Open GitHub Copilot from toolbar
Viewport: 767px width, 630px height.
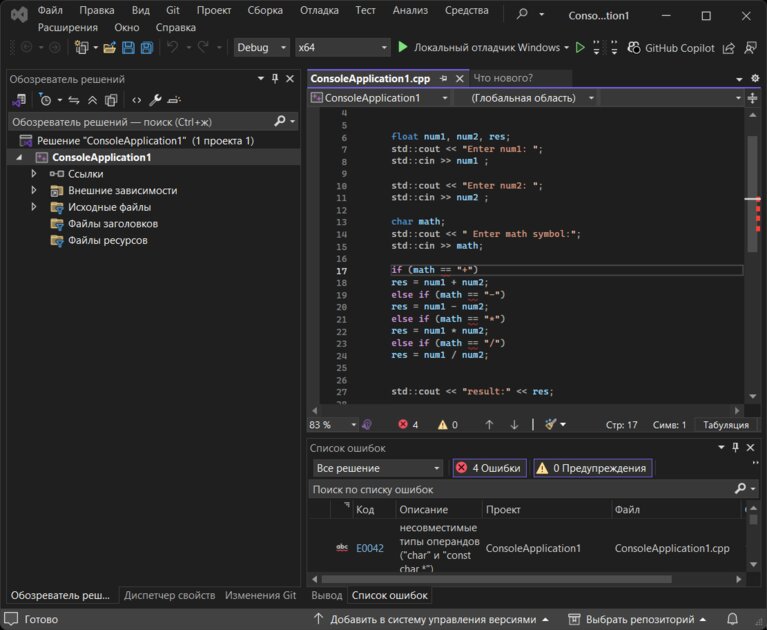click(671, 47)
